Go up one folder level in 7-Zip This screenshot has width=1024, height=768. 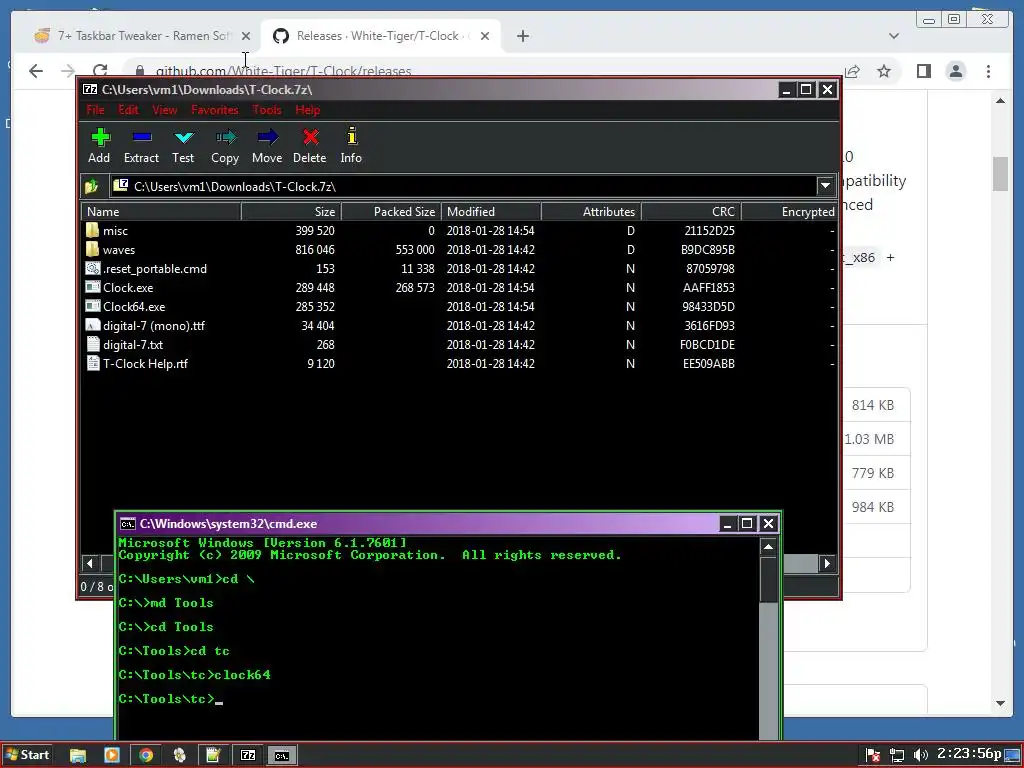click(x=91, y=187)
